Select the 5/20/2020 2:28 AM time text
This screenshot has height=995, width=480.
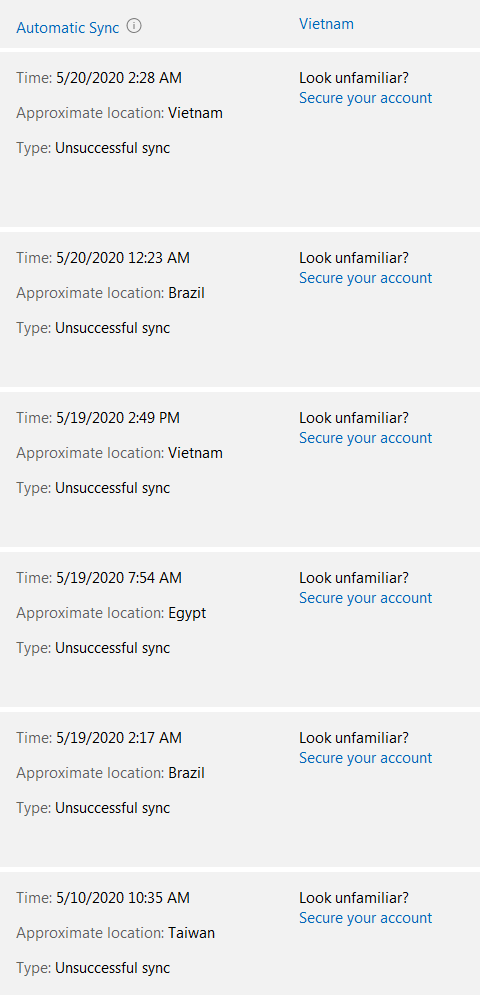[119, 78]
